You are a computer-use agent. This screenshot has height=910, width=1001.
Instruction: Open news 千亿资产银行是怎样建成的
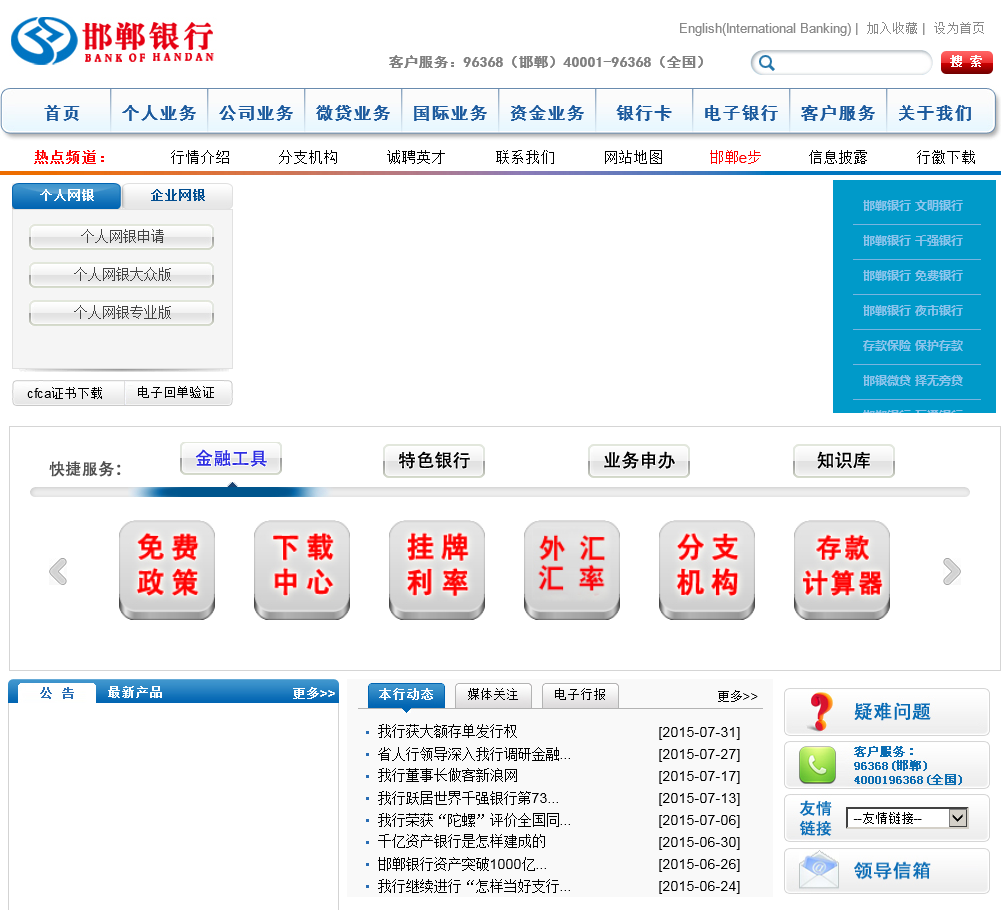462,842
